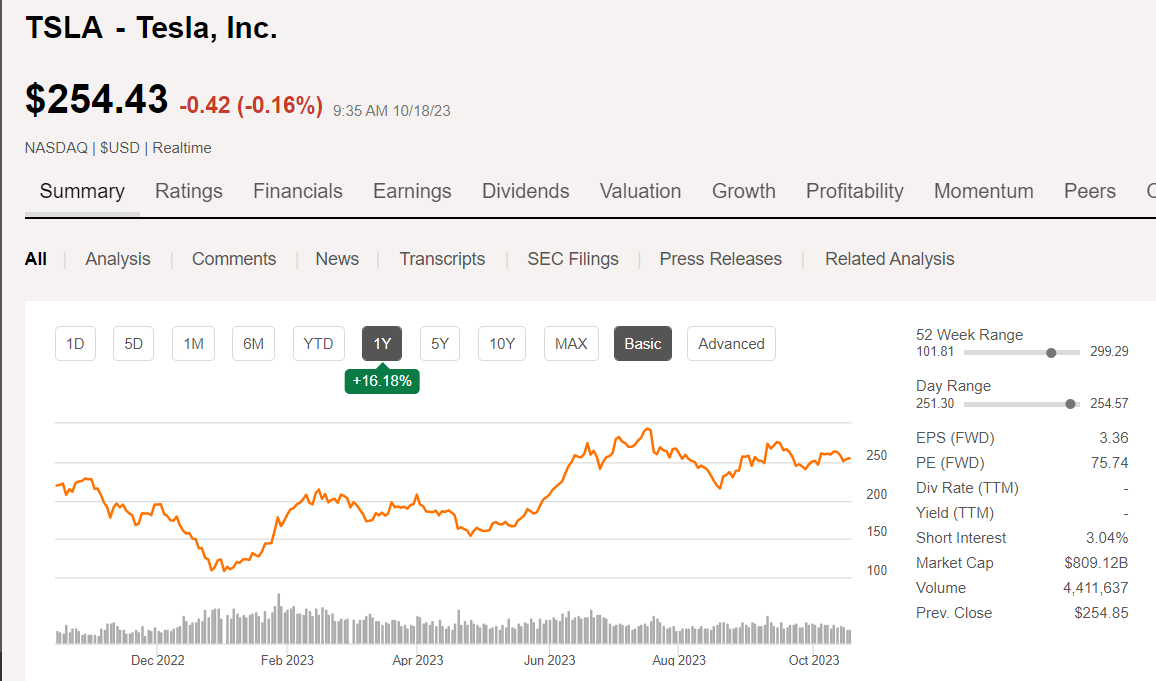
Task: Switch chart to 5Y range
Action: click(440, 343)
